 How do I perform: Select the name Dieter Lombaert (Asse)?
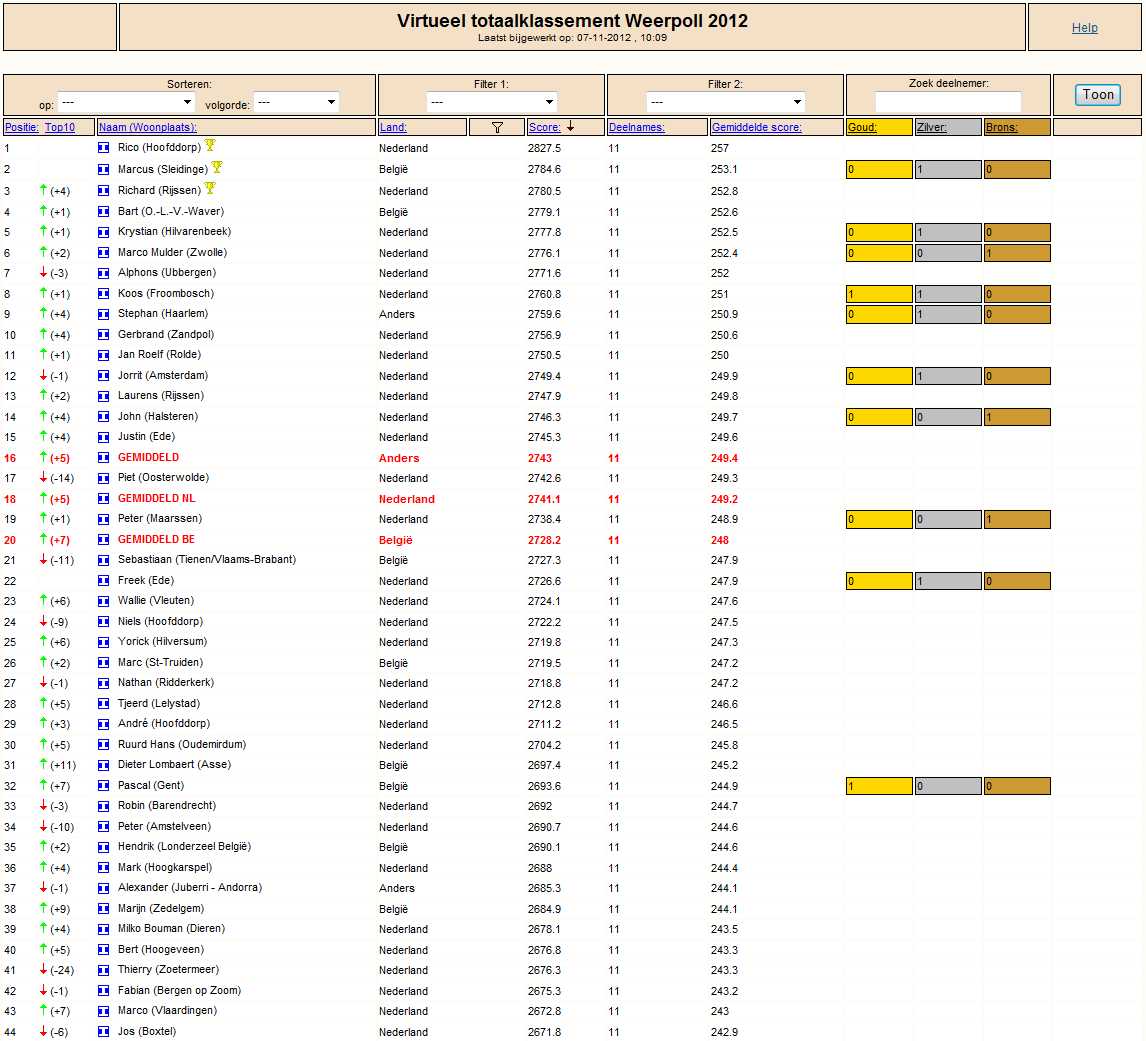click(x=174, y=765)
